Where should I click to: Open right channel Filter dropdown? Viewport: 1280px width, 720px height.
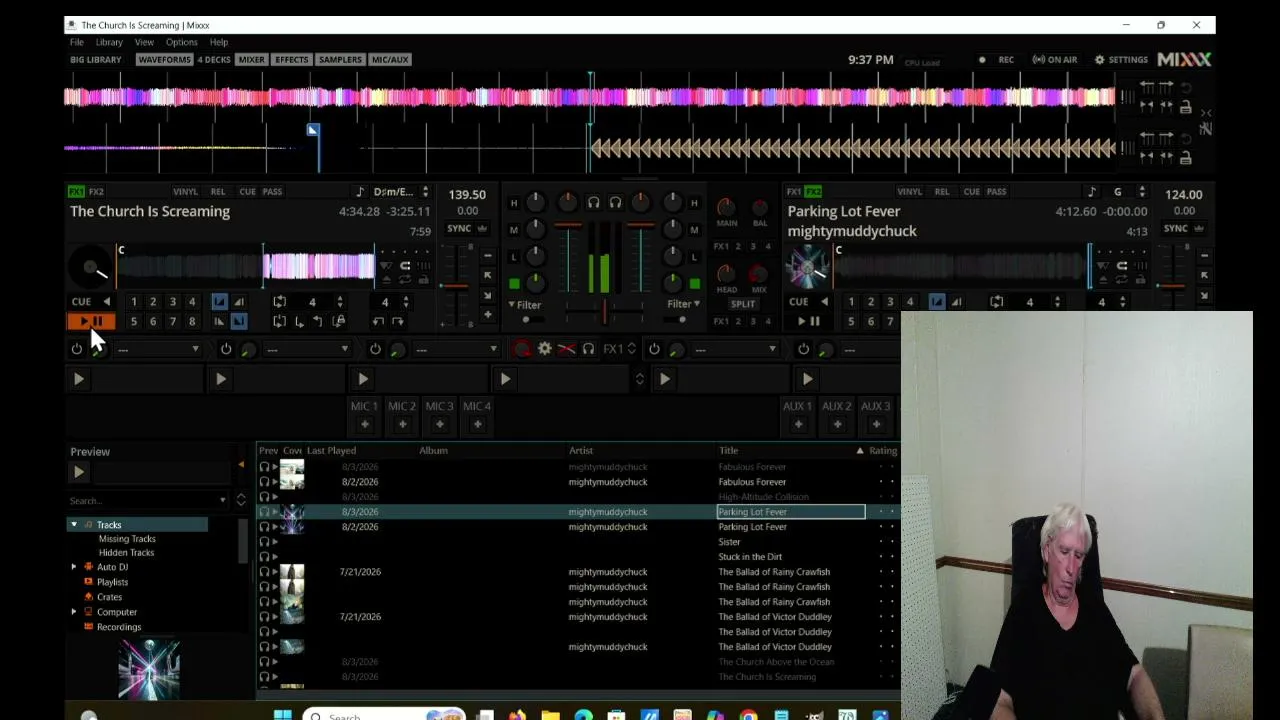(684, 304)
